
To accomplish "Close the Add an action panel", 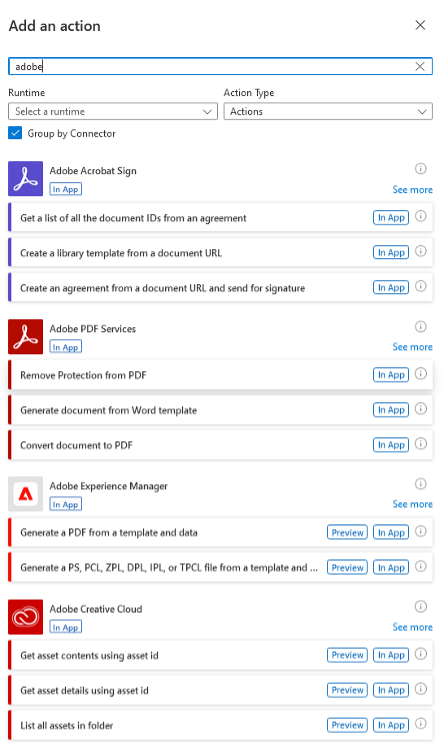I will pyautogui.click(x=420, y=25).
